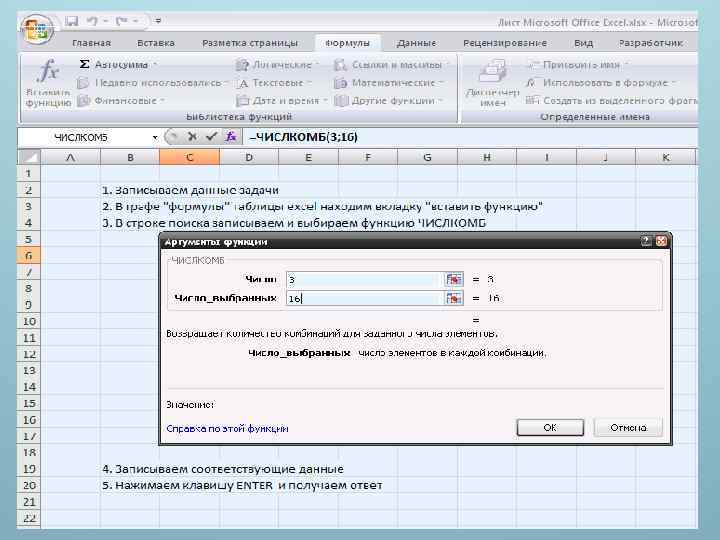Click text "4. Записываем соответствующие данные"

pyautogui.click(x=223, y=469)
